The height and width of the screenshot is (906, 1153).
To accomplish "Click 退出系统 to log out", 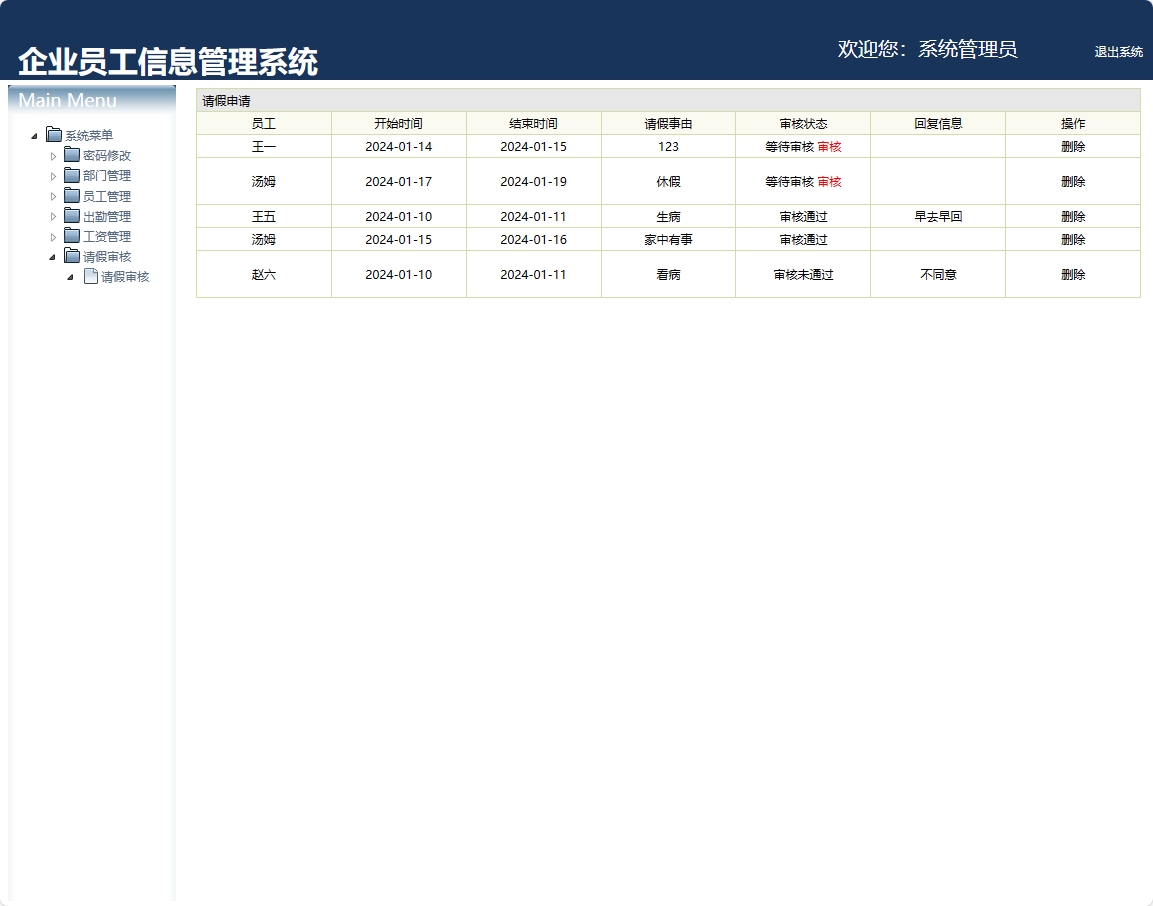I will [1118, 52].
